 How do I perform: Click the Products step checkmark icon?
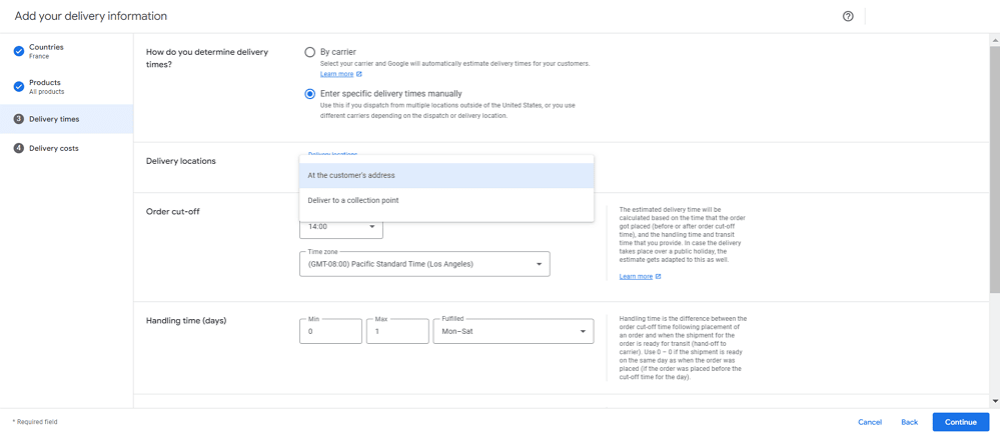[19, 86]
